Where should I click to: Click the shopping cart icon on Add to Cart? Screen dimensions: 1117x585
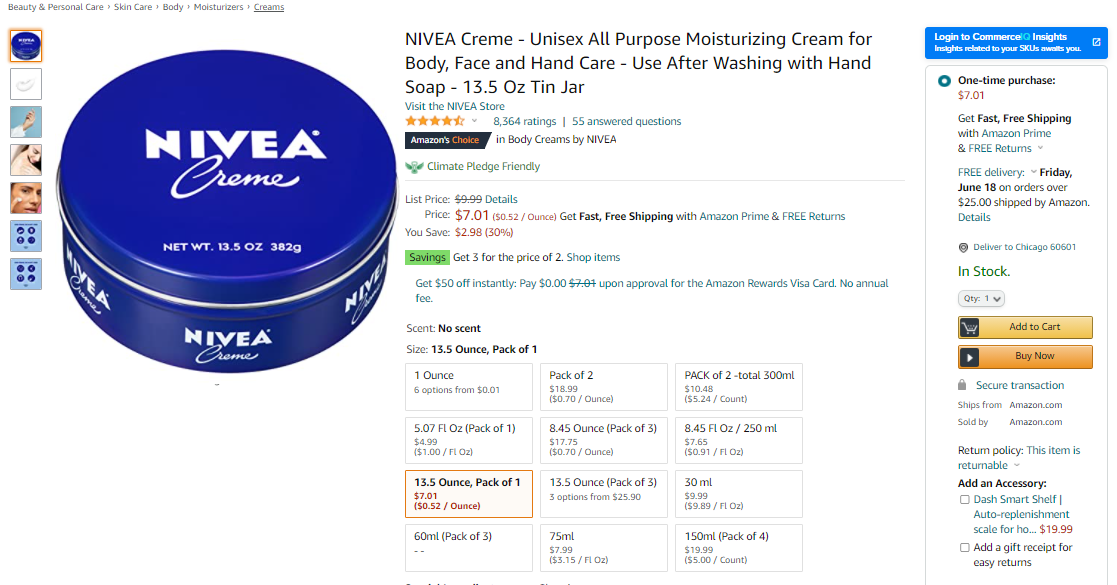[970, 328]
